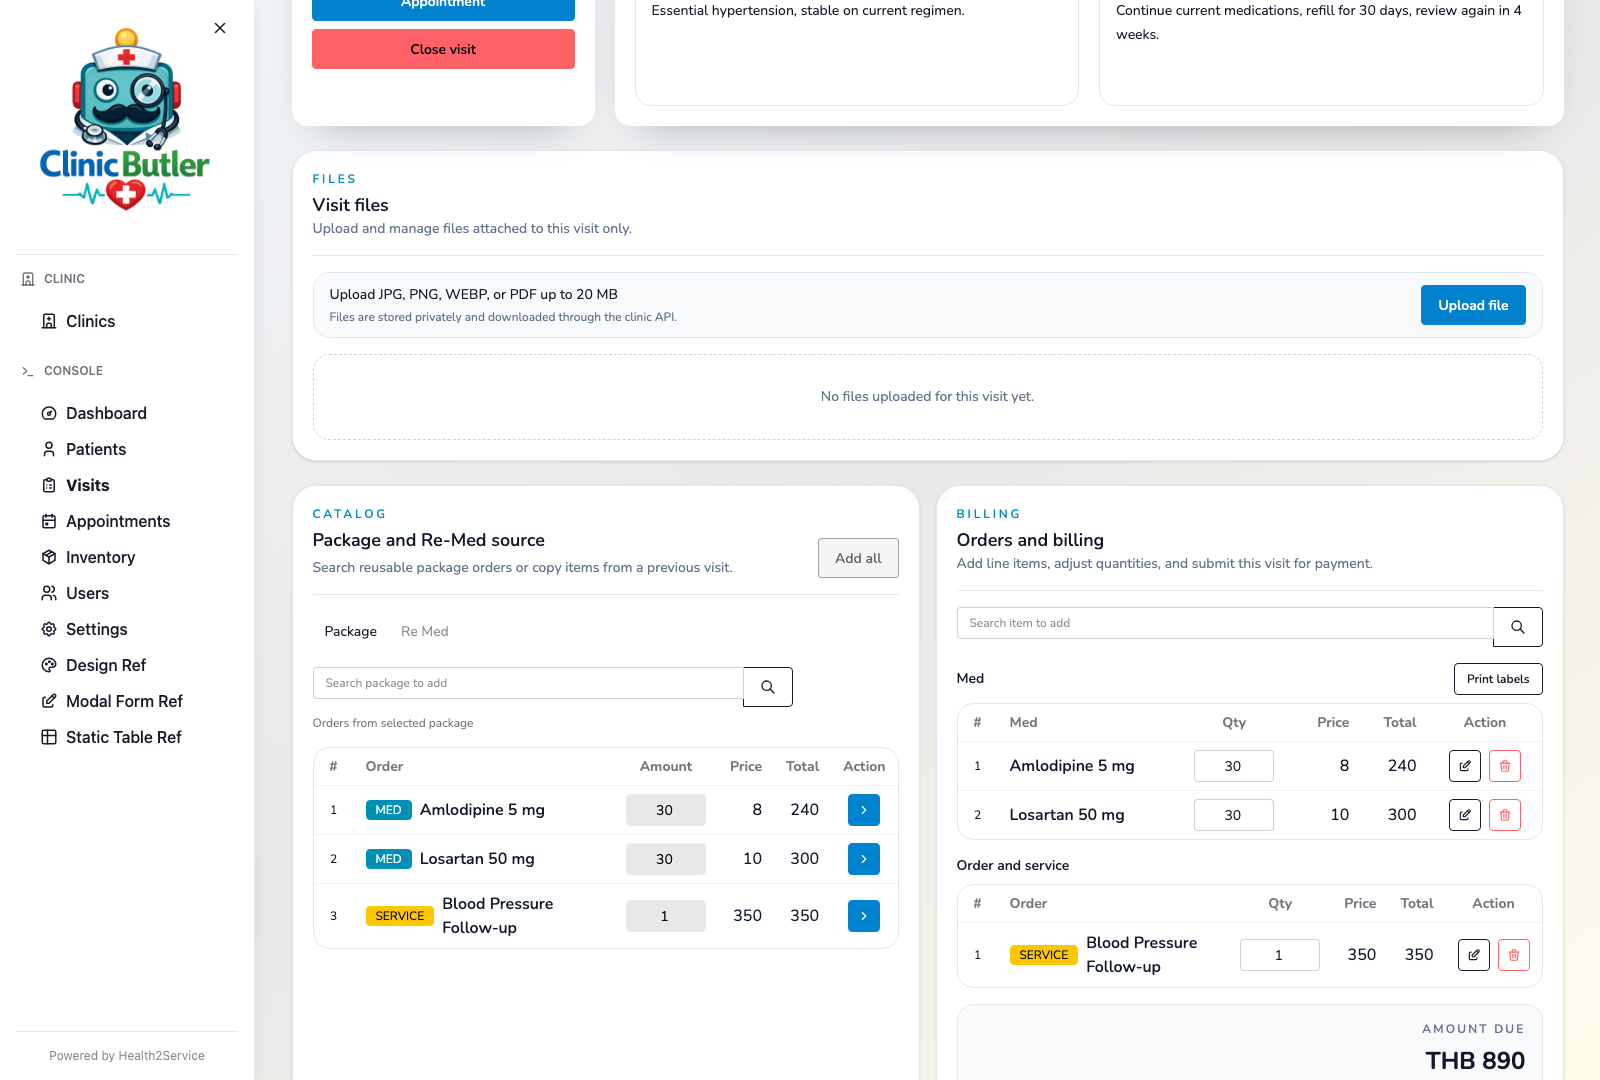Click the quantity field for Amlodipine 5 mg
The height and width of the screenshot is (1080, 1600).
(1233, 766)
